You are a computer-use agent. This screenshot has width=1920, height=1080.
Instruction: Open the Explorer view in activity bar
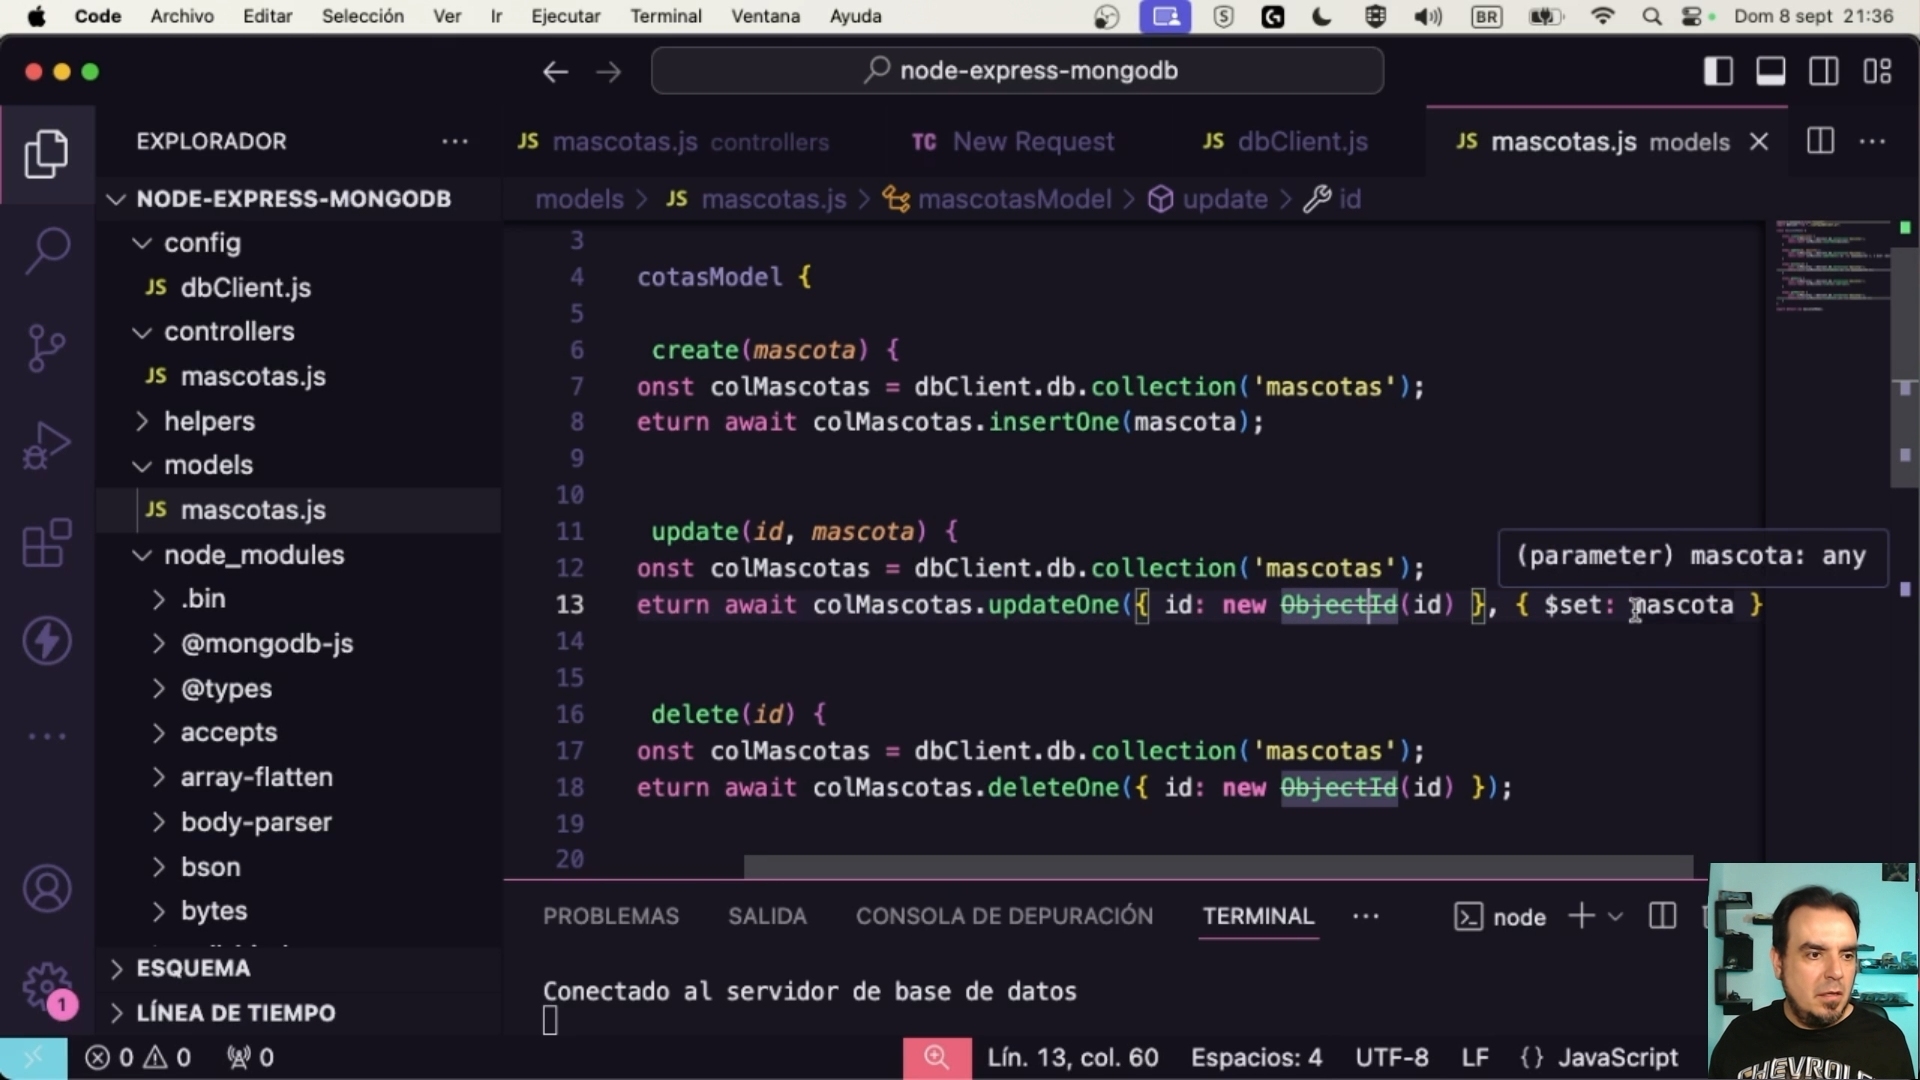(46, 154)
